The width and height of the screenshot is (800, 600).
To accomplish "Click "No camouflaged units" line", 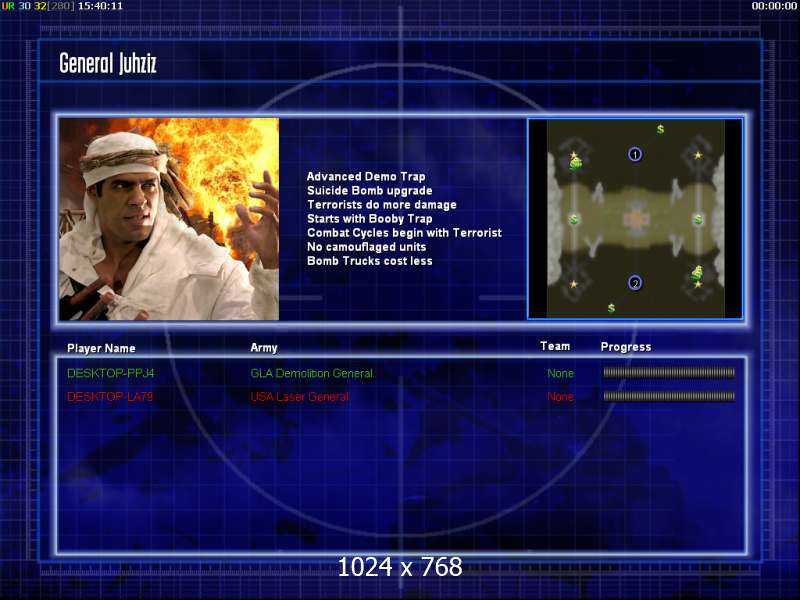I will pyautogui.click(x=366, y=247).
